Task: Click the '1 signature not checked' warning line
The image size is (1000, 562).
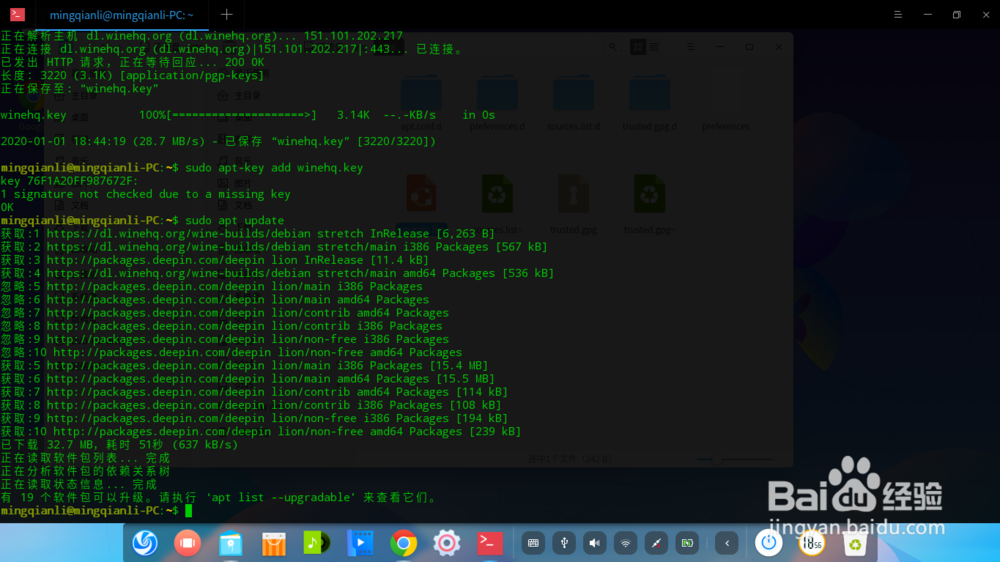Action: tap(145, 194)
